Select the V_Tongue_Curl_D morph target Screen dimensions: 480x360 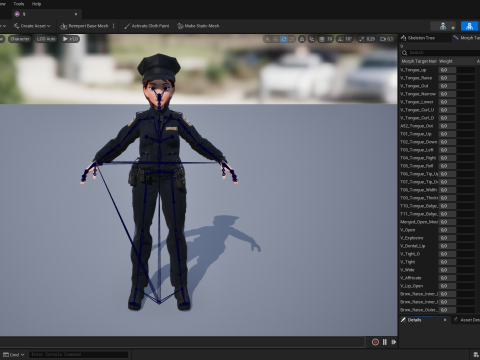(x=417, y=118)
